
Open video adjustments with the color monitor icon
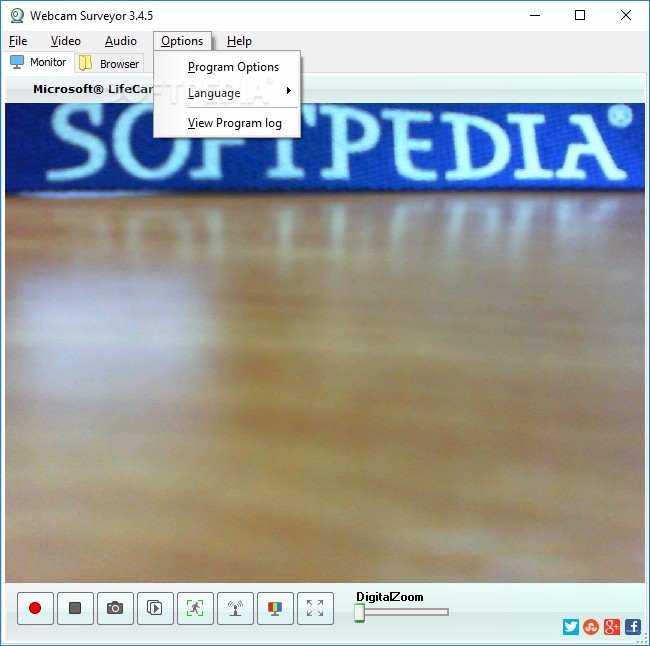tap(275, 608)
